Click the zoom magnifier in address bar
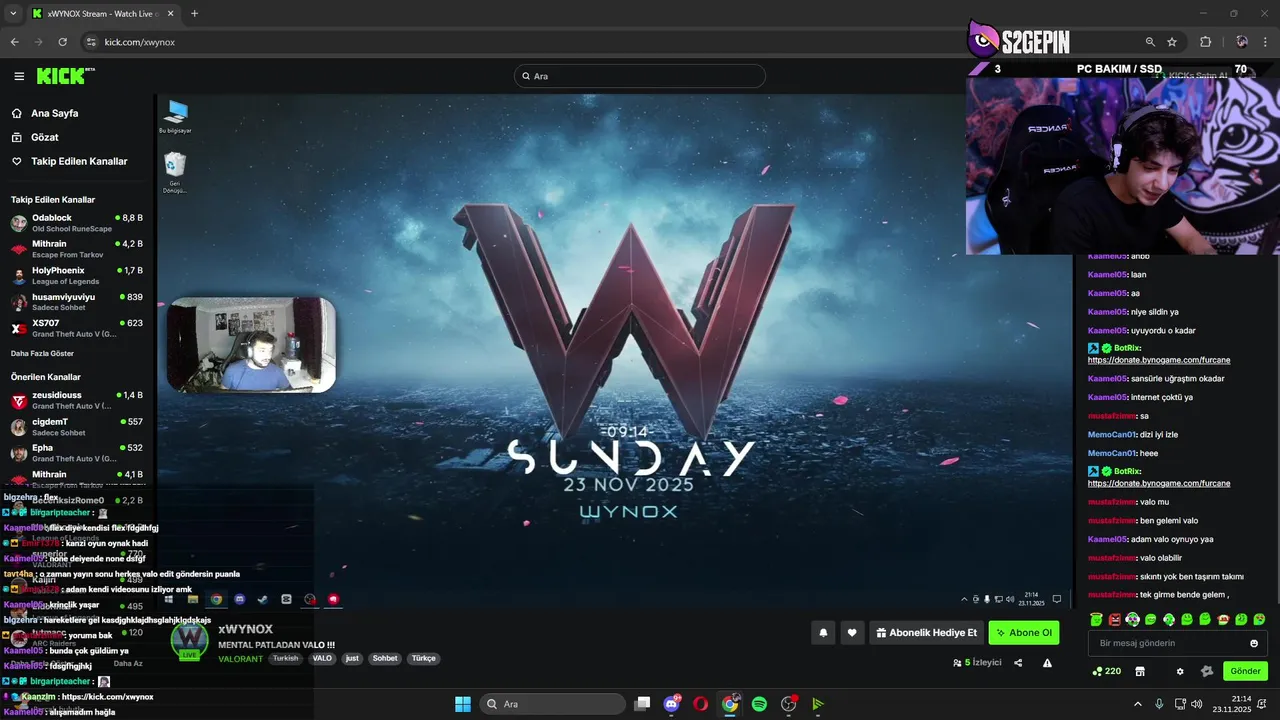Screen dimensions: 1280x720 coord(1150,42)
